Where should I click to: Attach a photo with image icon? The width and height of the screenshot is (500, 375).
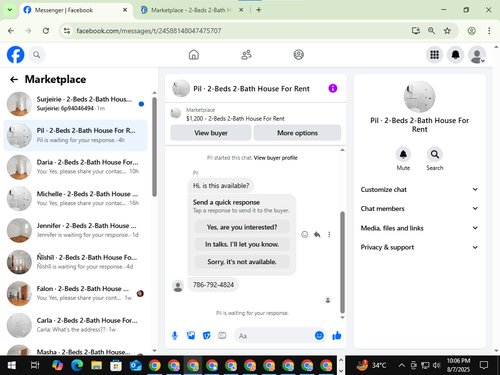coord(191,336)
